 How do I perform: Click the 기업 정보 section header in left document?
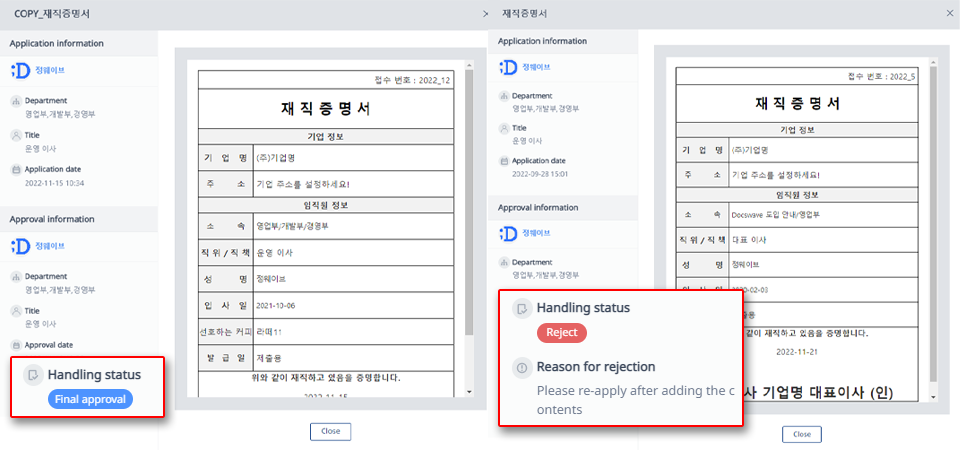[x=325, y=137]
